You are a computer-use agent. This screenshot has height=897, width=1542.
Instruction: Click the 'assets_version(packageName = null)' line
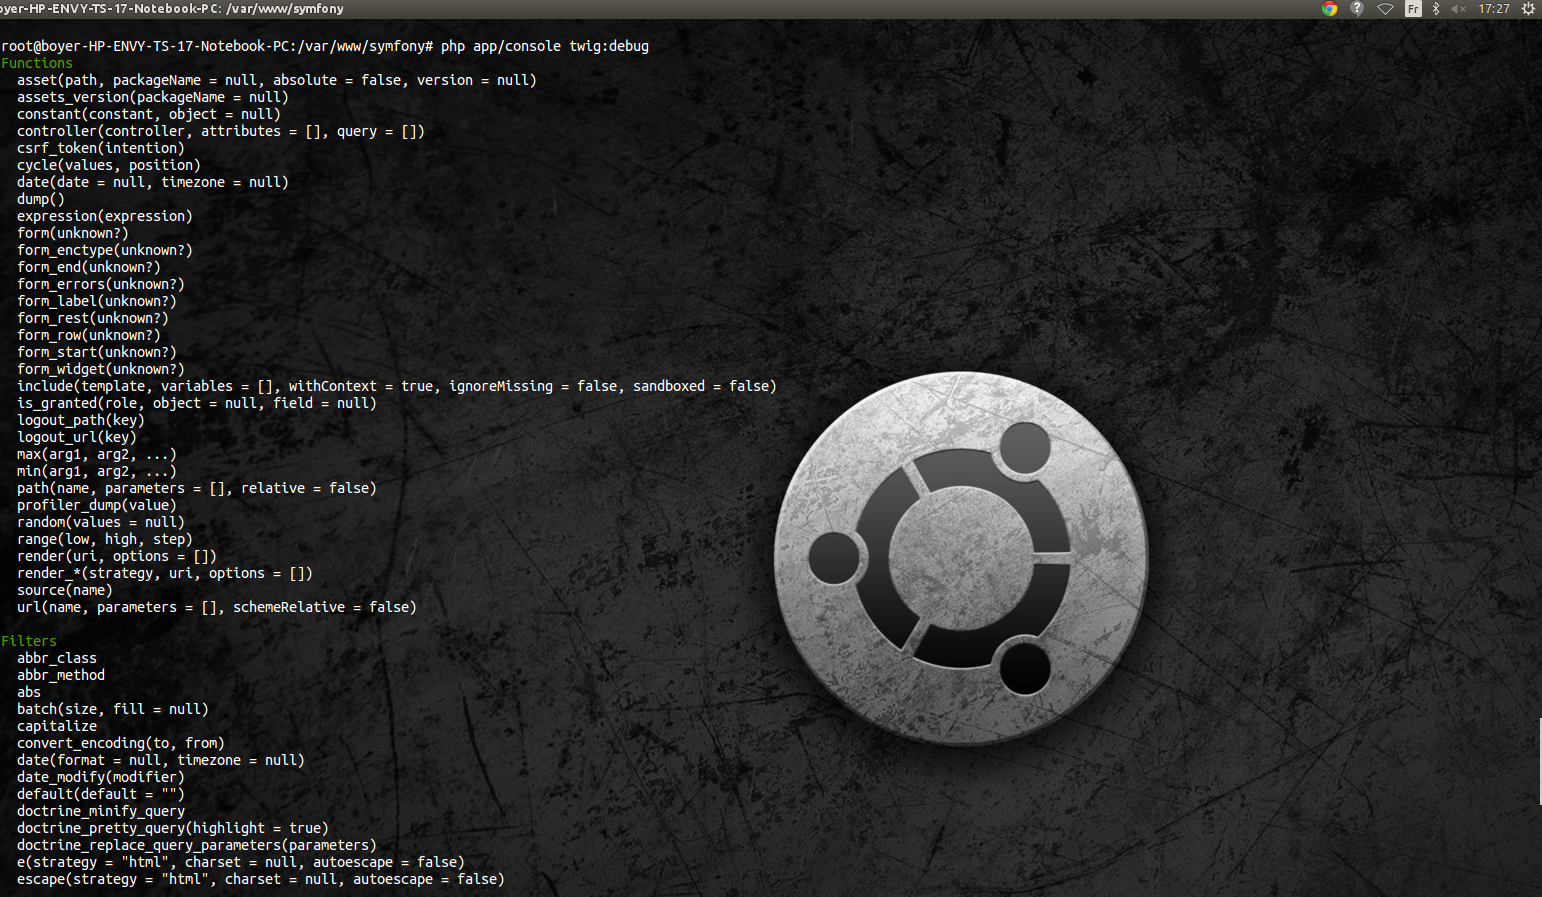pyautogui.click(x=153, y=97)
